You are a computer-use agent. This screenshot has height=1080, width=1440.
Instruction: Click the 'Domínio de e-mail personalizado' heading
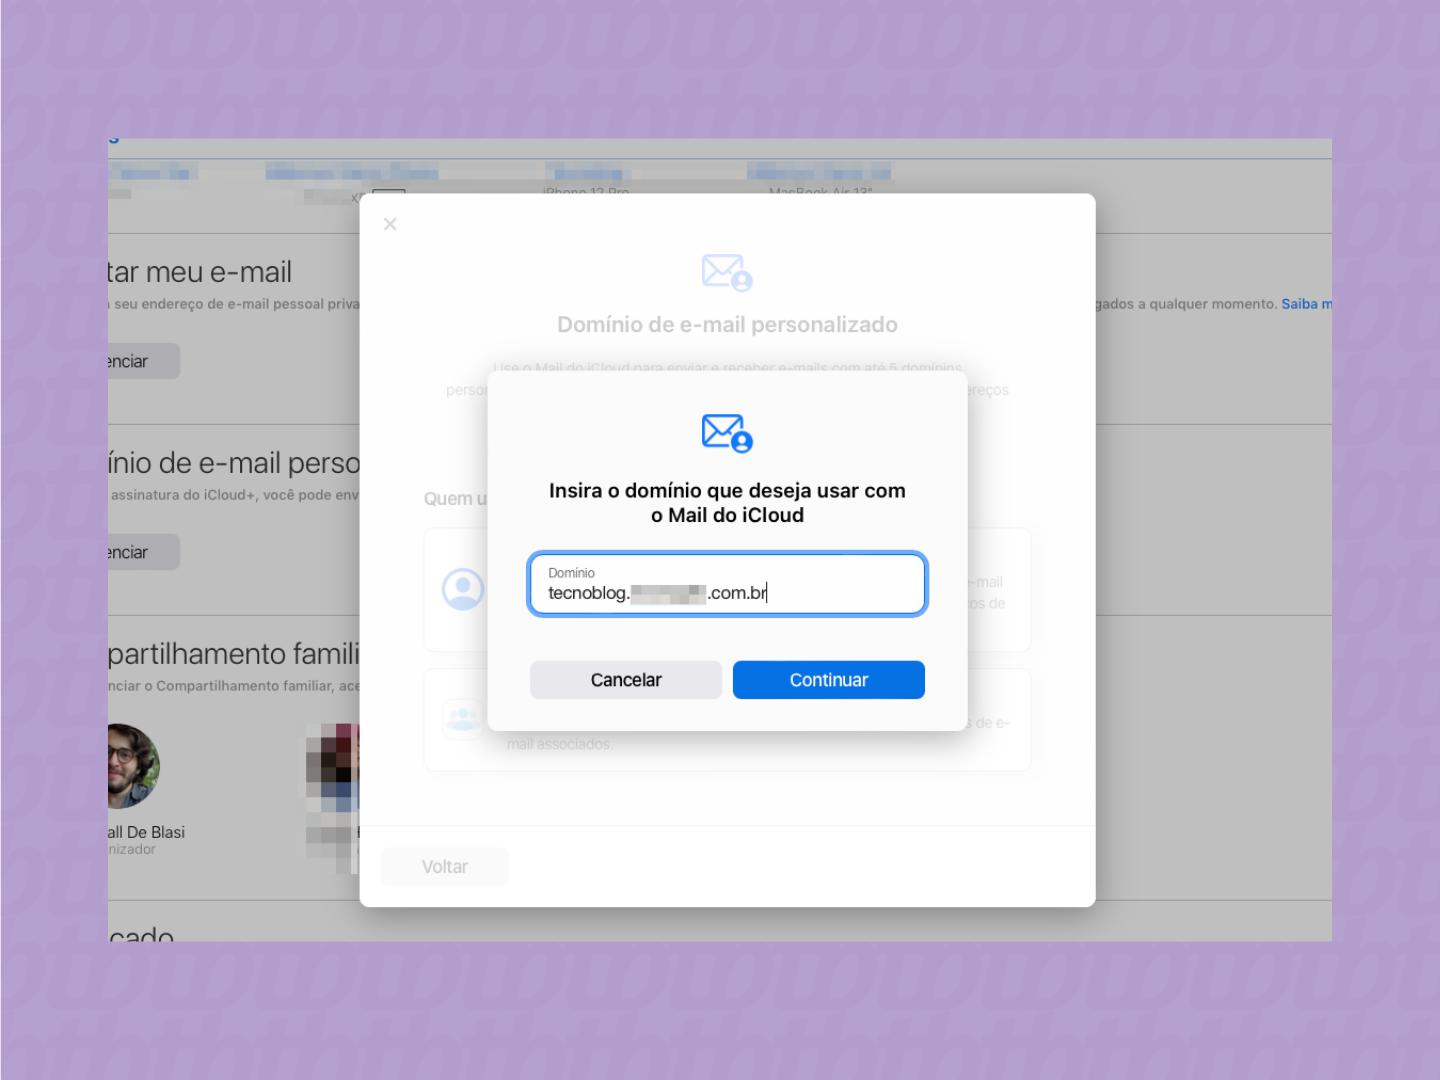(x=727, y=325)
